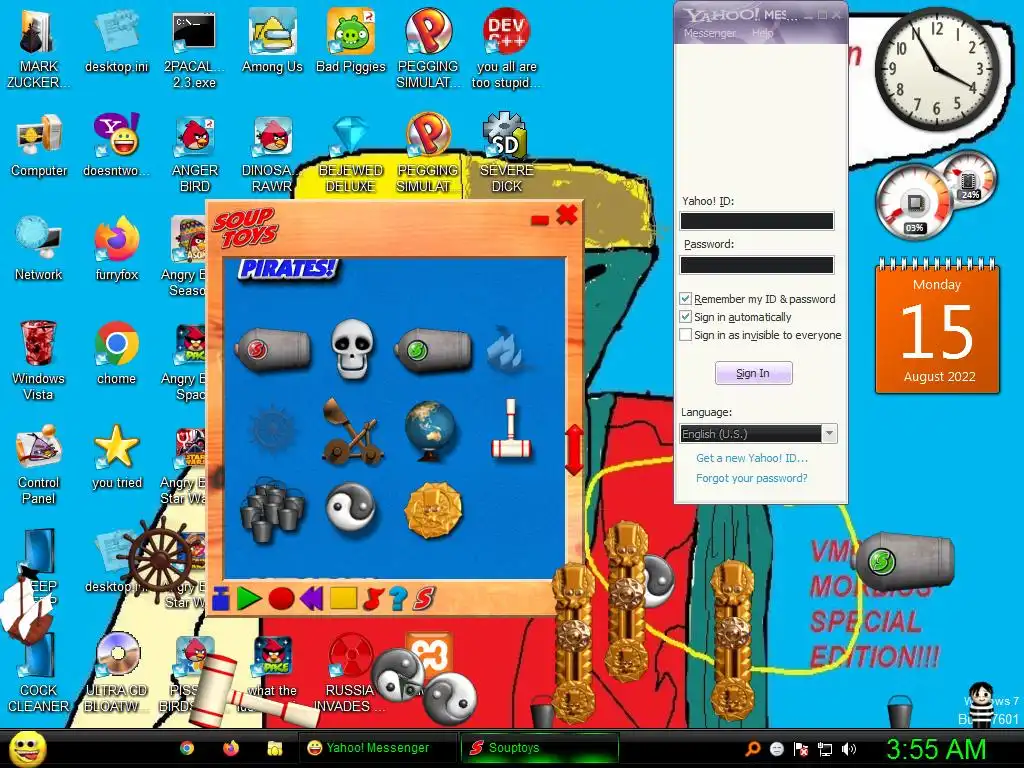The width and height of the screenshot is (1024, 768).
Task: Uncheck Sign in automatically
Action: [x=685, y=317]
